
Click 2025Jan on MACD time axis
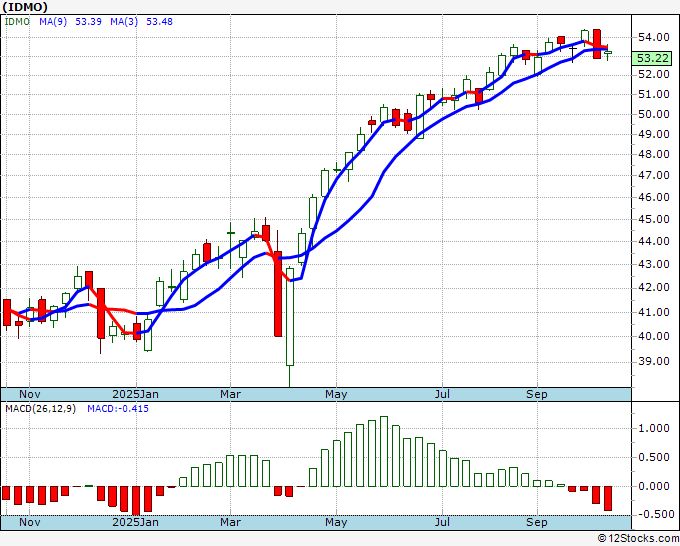136,523
